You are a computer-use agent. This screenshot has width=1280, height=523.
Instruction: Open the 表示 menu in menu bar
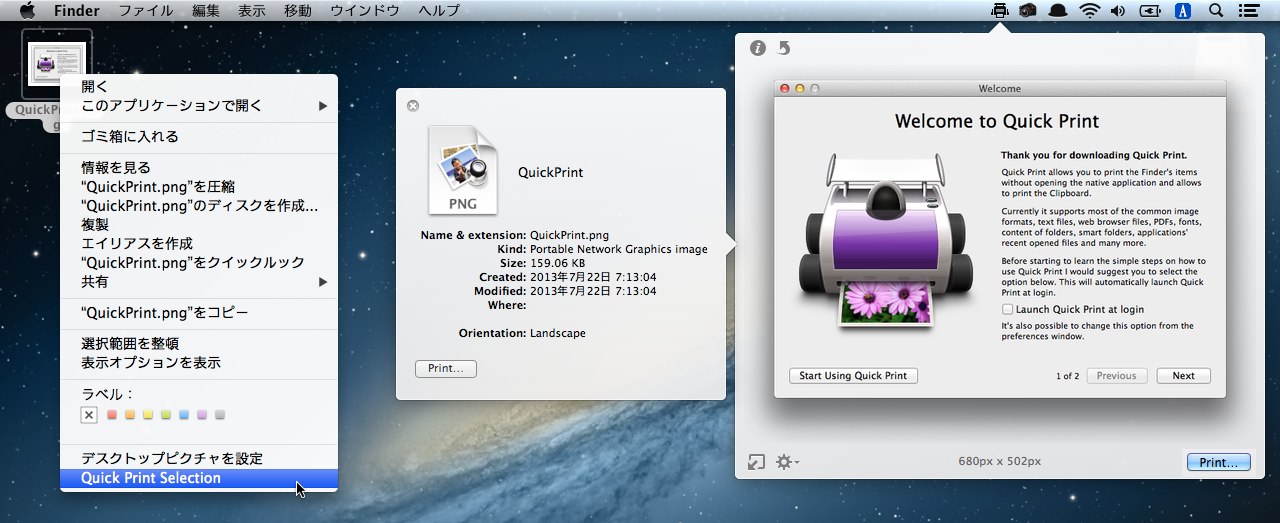[x=252, y=11]
